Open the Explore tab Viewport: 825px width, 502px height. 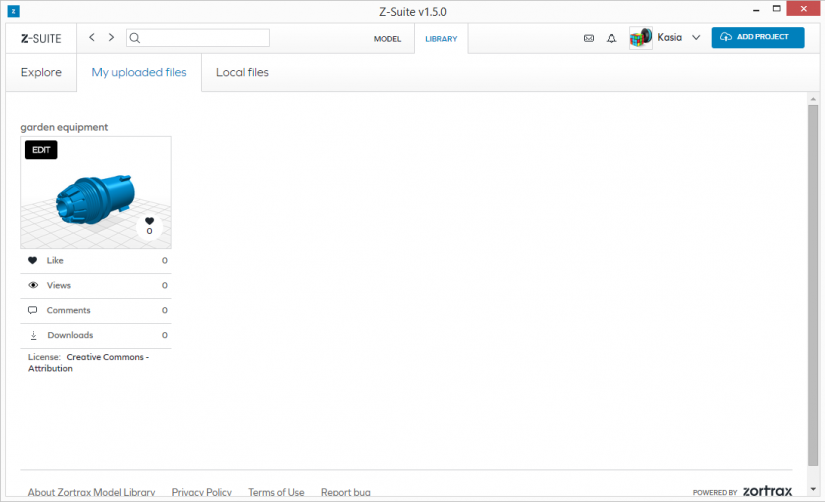(x=41, y=72)
